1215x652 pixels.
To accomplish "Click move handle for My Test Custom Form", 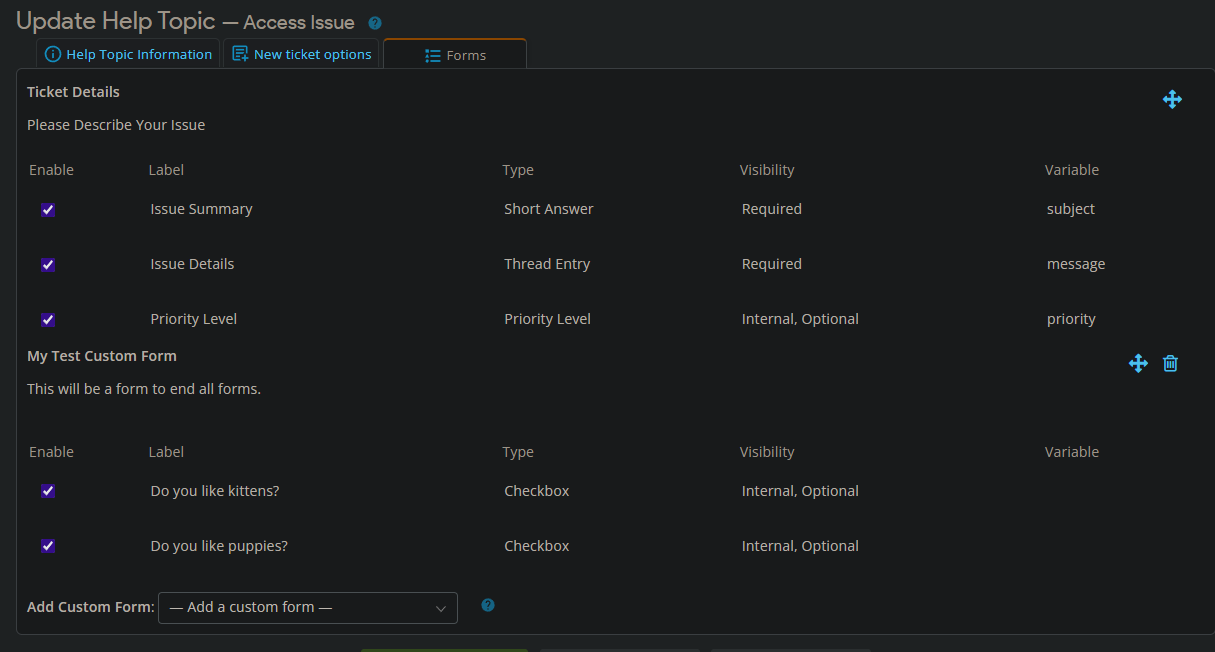I will pos(1138,363).
